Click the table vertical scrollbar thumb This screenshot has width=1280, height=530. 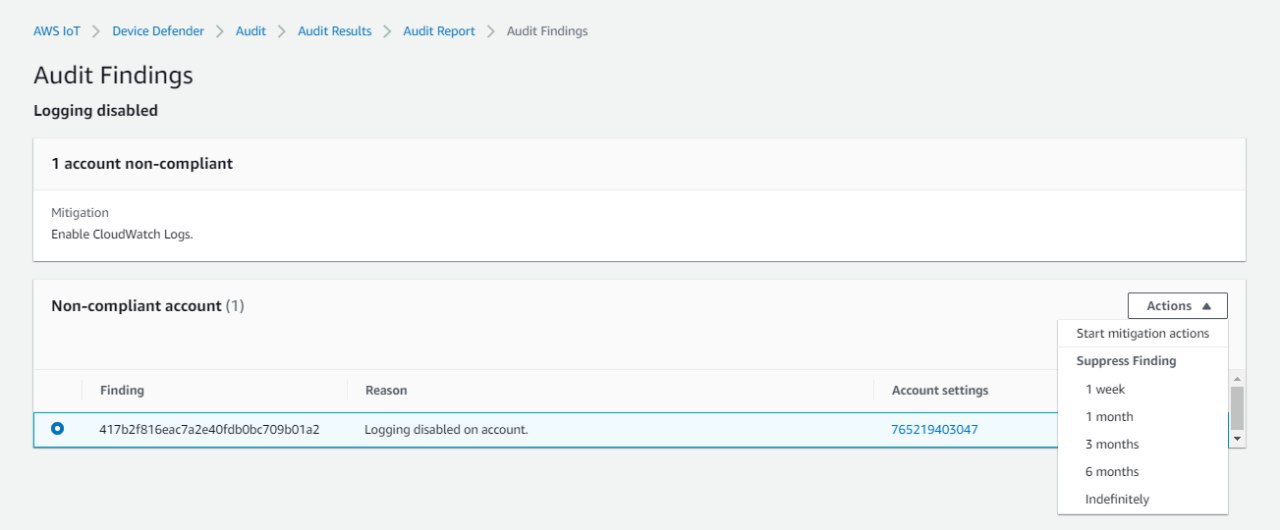coord(1238,408)
